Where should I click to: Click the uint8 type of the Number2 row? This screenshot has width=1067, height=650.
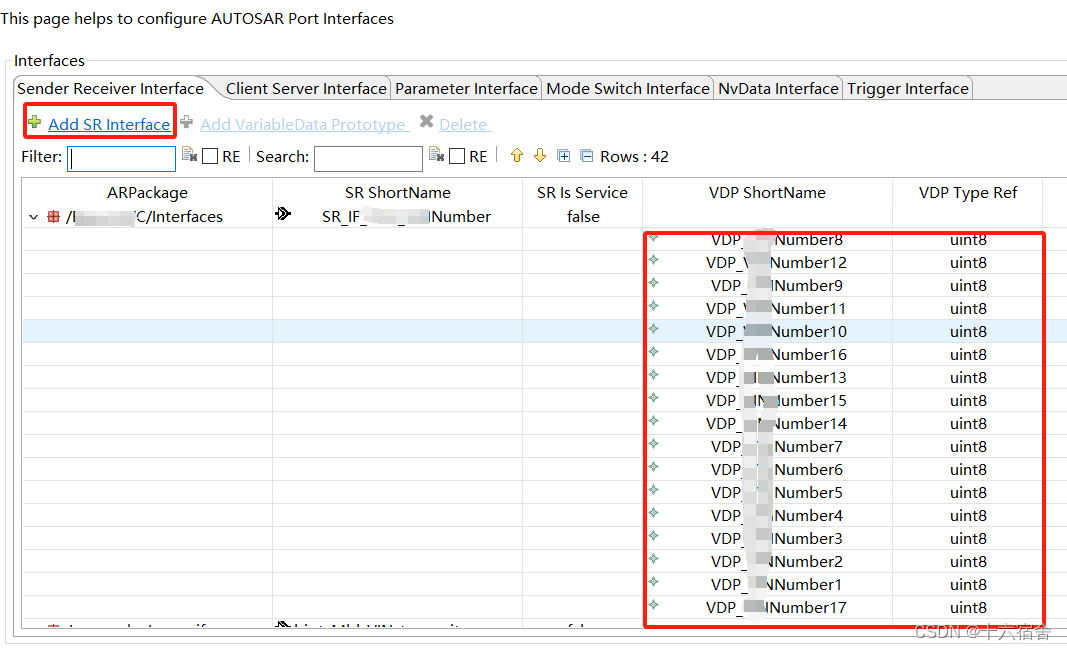(968, 562)
